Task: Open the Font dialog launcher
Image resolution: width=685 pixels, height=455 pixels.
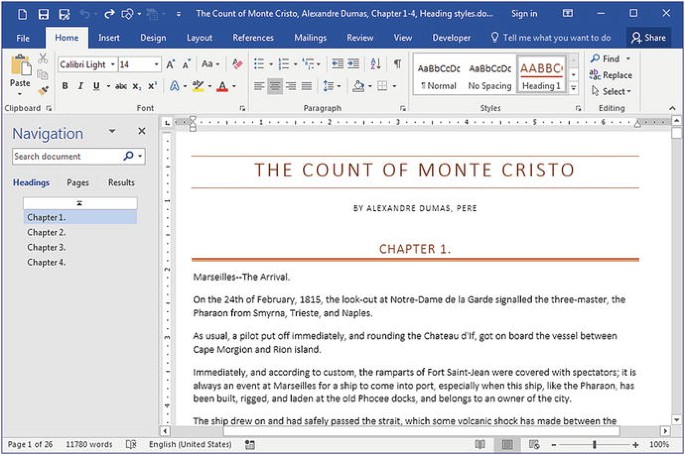Action: pyautogui.click(x=242, y=108)
